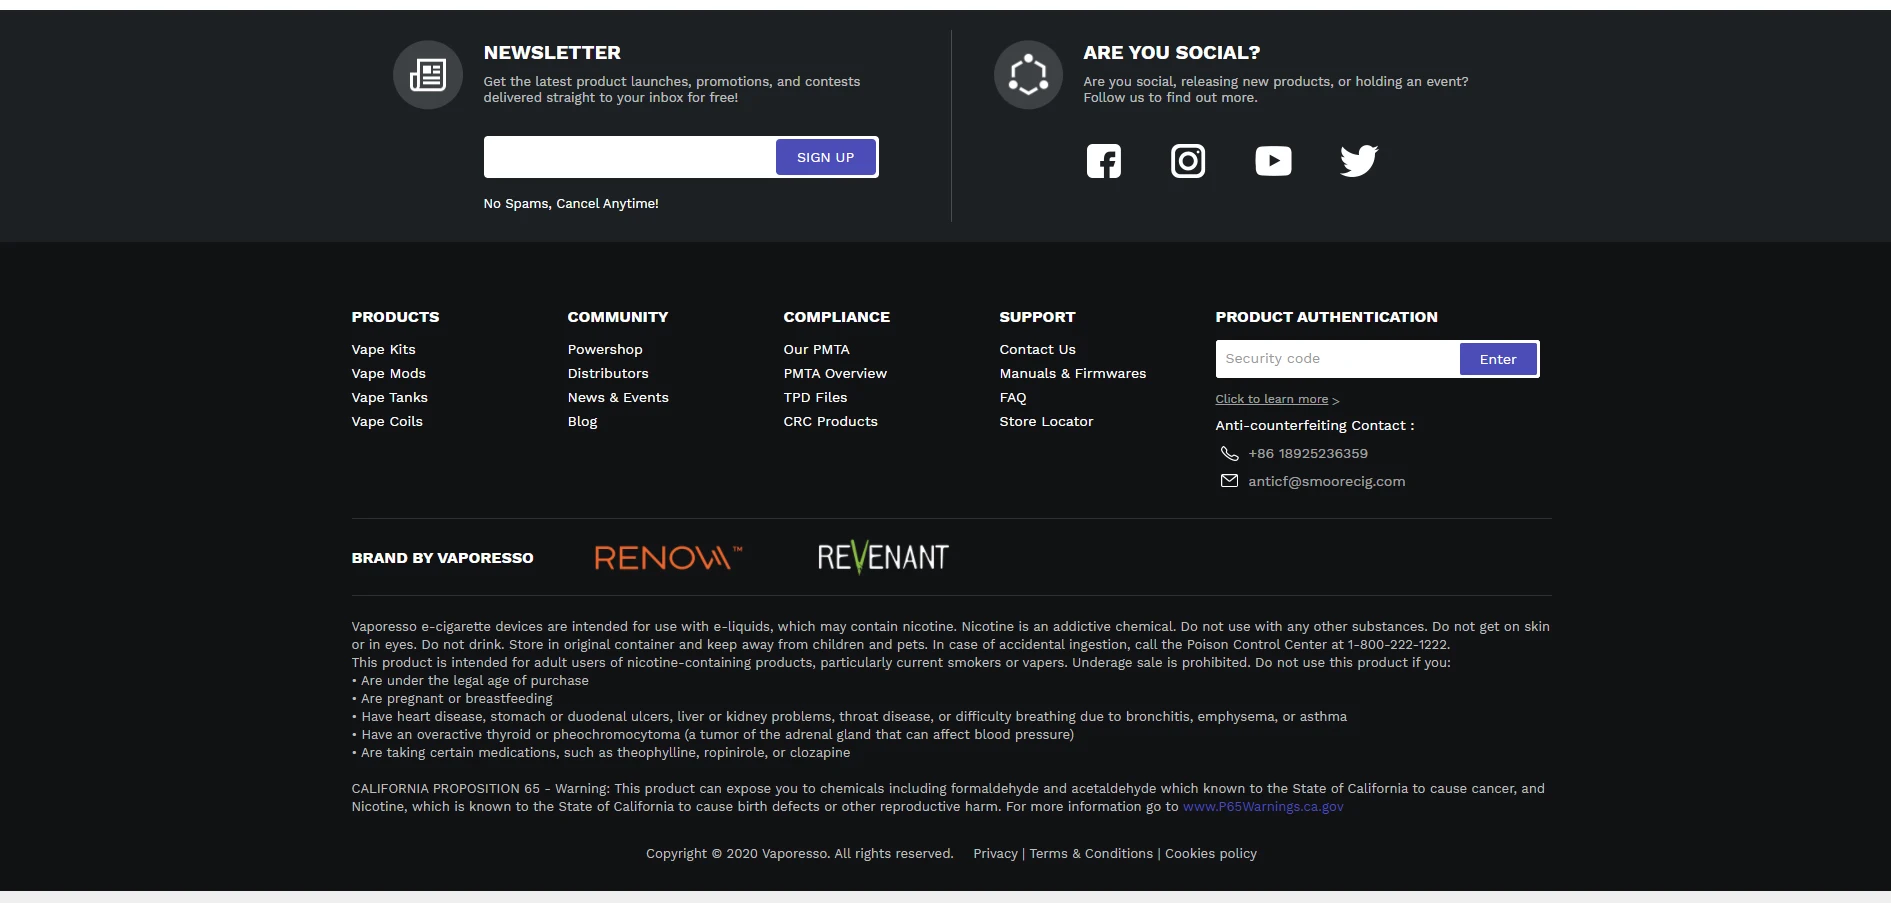Open the Store Locator link
The width and height of the screenshot is (1891, 903).
1046,421
